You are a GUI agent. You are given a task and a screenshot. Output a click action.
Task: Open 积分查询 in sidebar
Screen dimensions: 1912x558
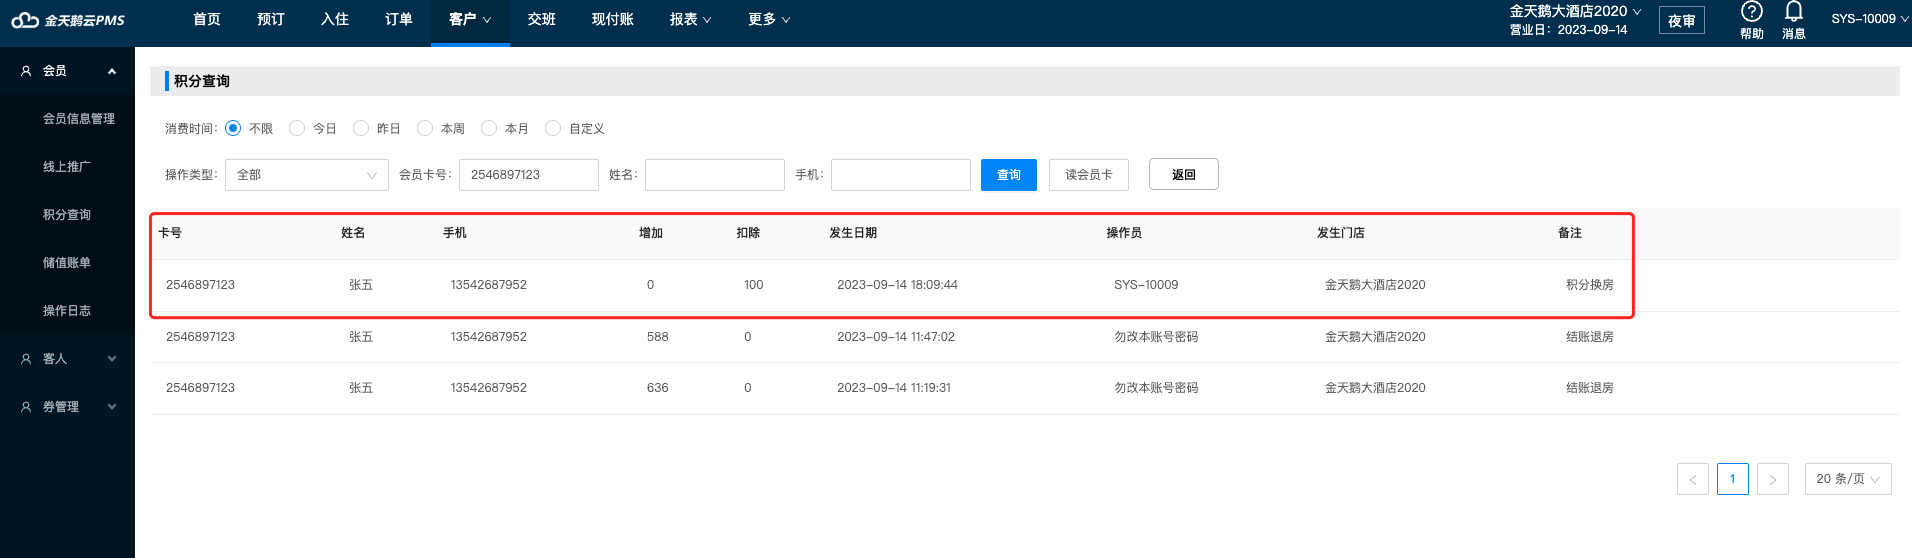click(x=67, y=215)
